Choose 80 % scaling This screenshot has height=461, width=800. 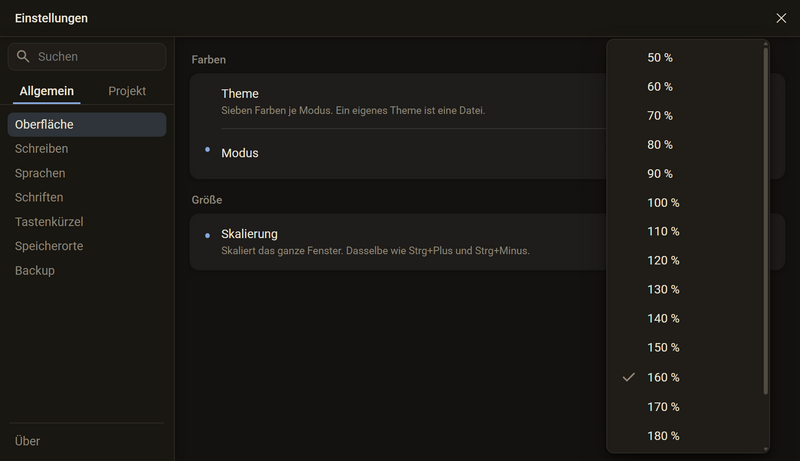click(x=685, y=145)
